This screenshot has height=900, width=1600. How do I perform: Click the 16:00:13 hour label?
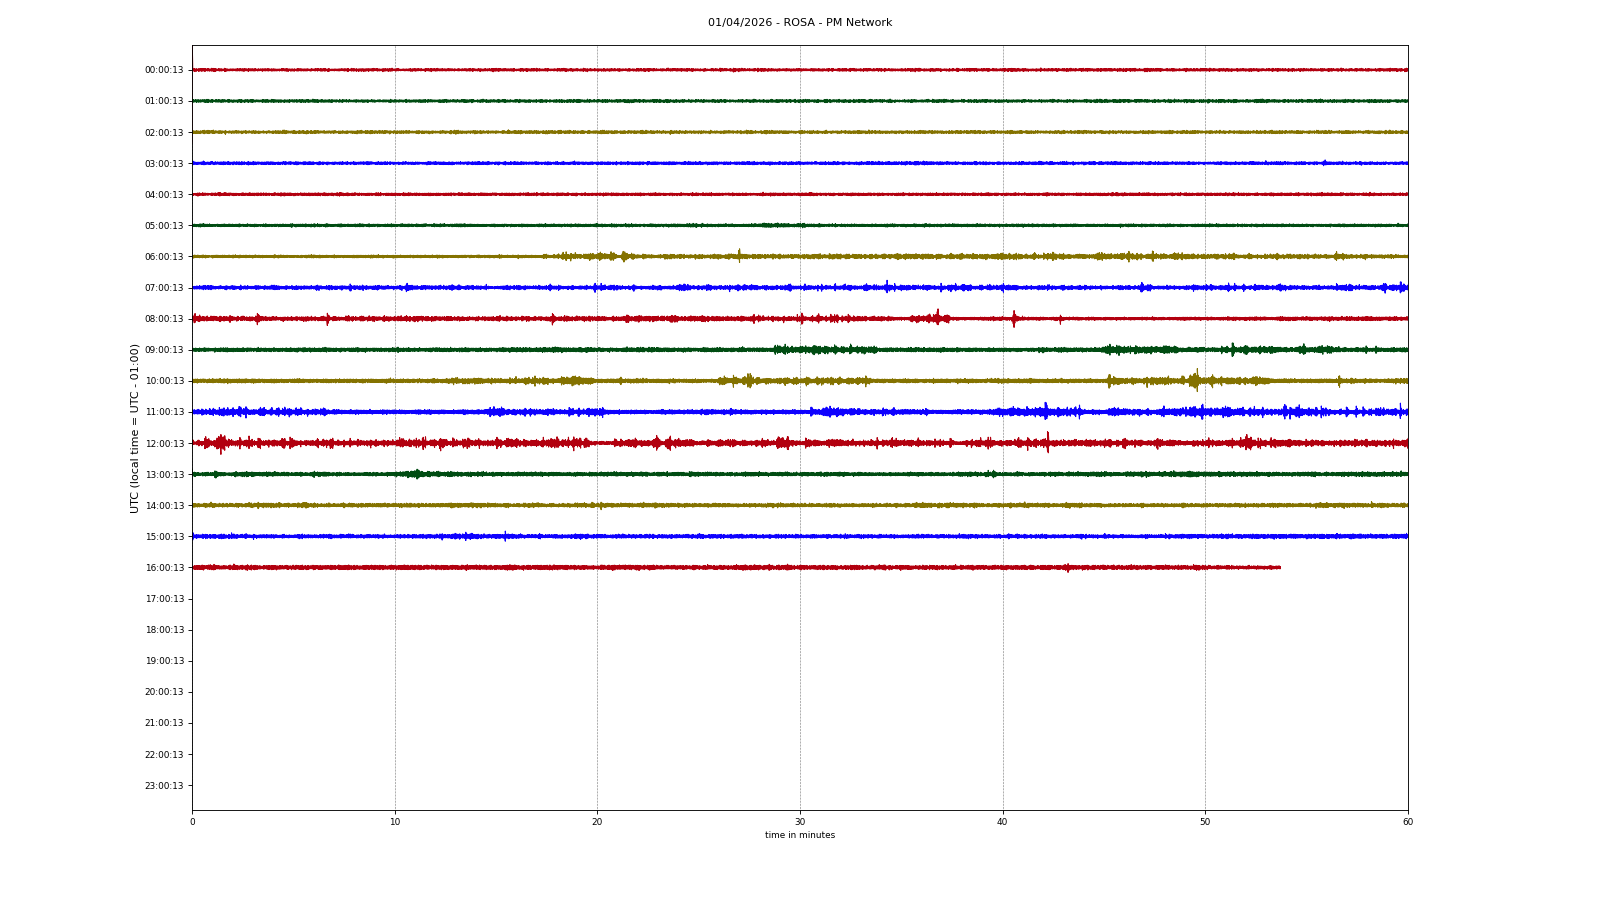coord(164,568)
